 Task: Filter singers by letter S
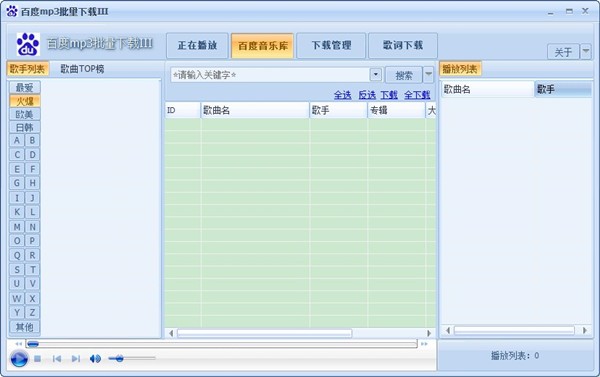[17, 270]
